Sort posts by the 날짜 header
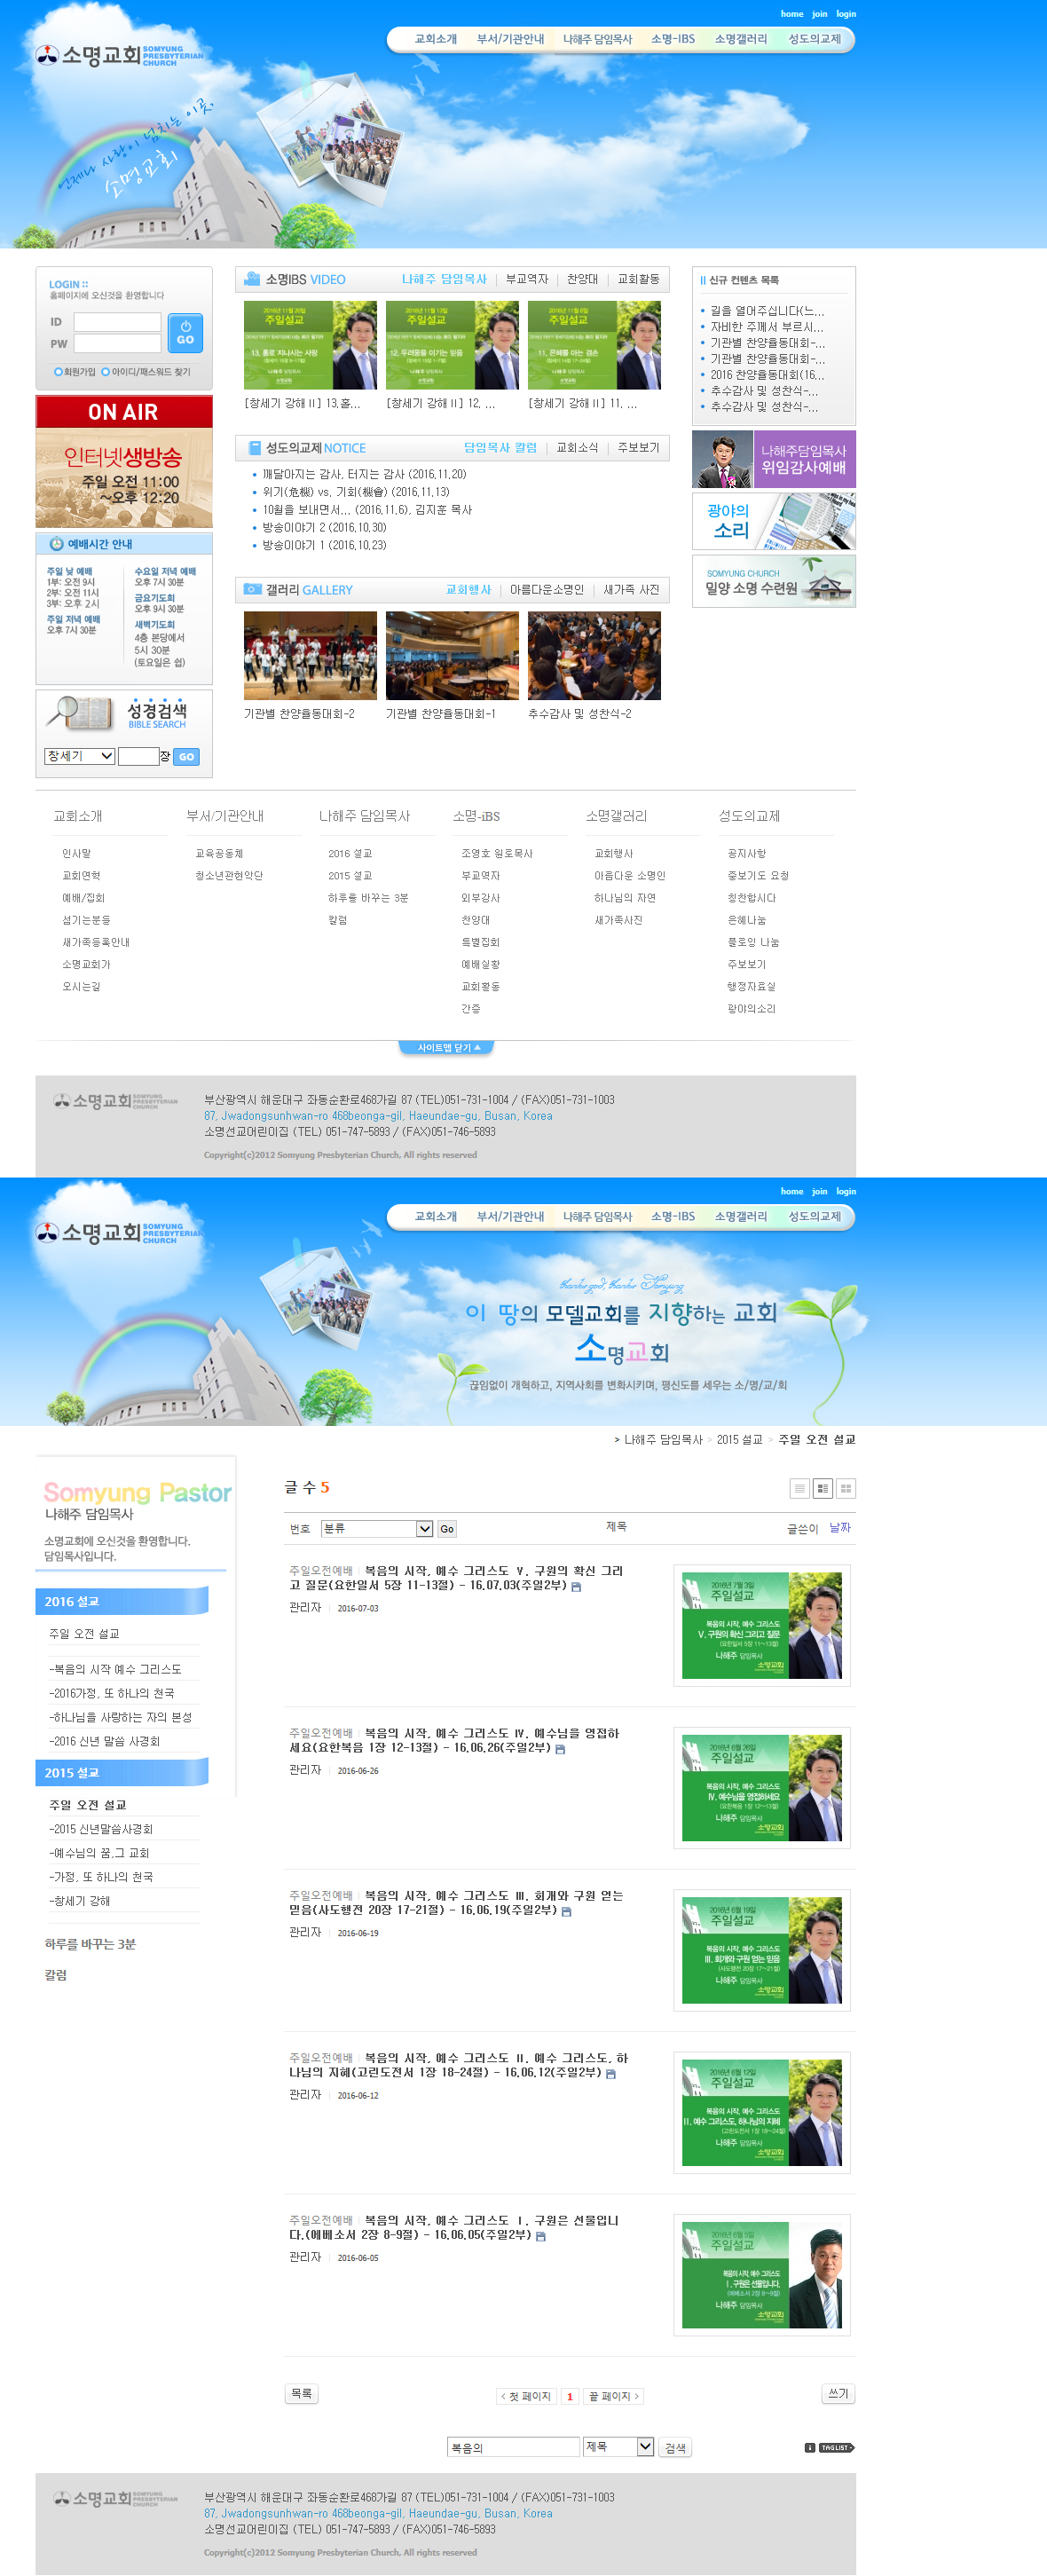 (840, 1528)
